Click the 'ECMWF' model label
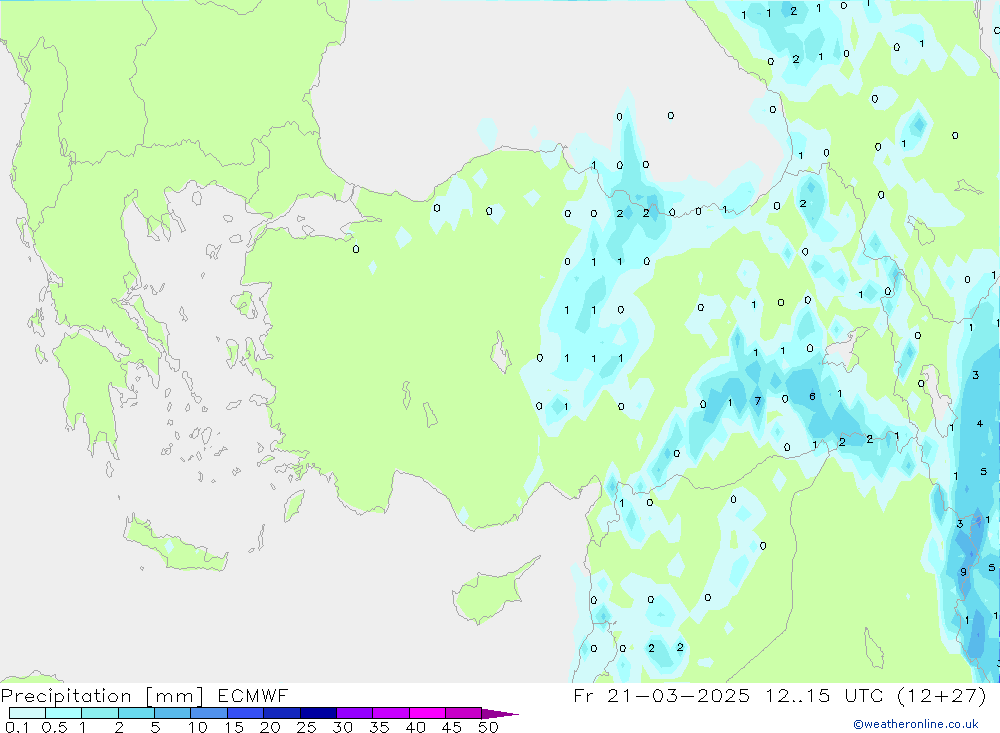The width and height of the screenshot is (1000, 733). (x=253, y=695)
